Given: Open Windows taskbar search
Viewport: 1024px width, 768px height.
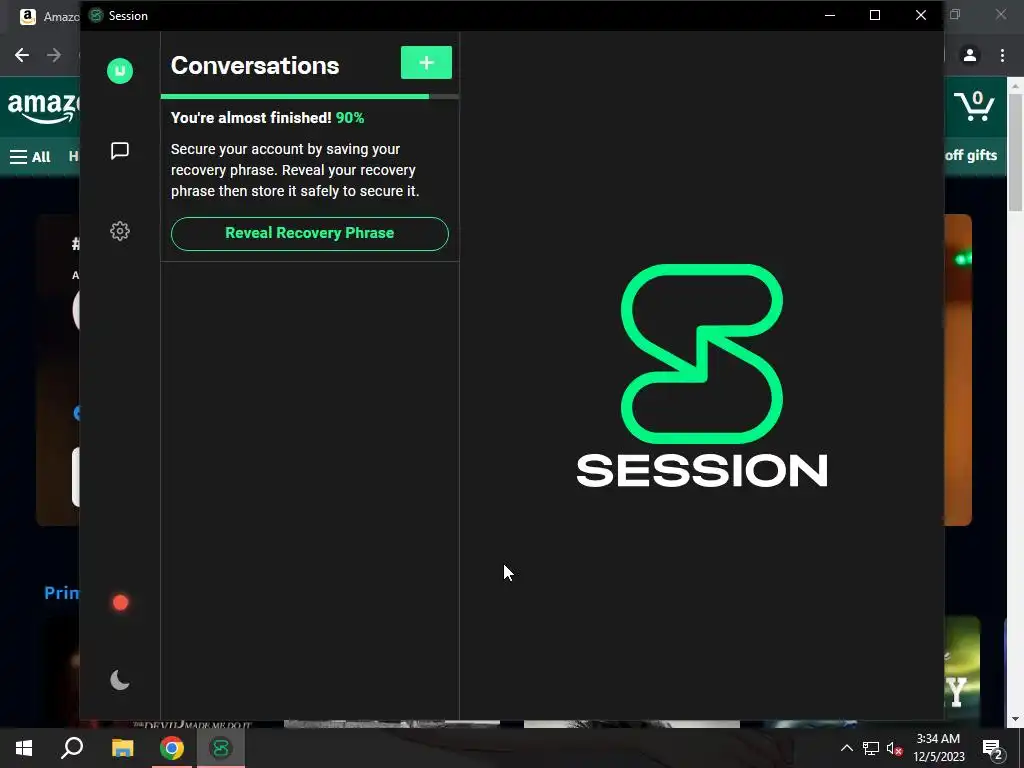Looking at the screenshot, I should click(72, 748).
